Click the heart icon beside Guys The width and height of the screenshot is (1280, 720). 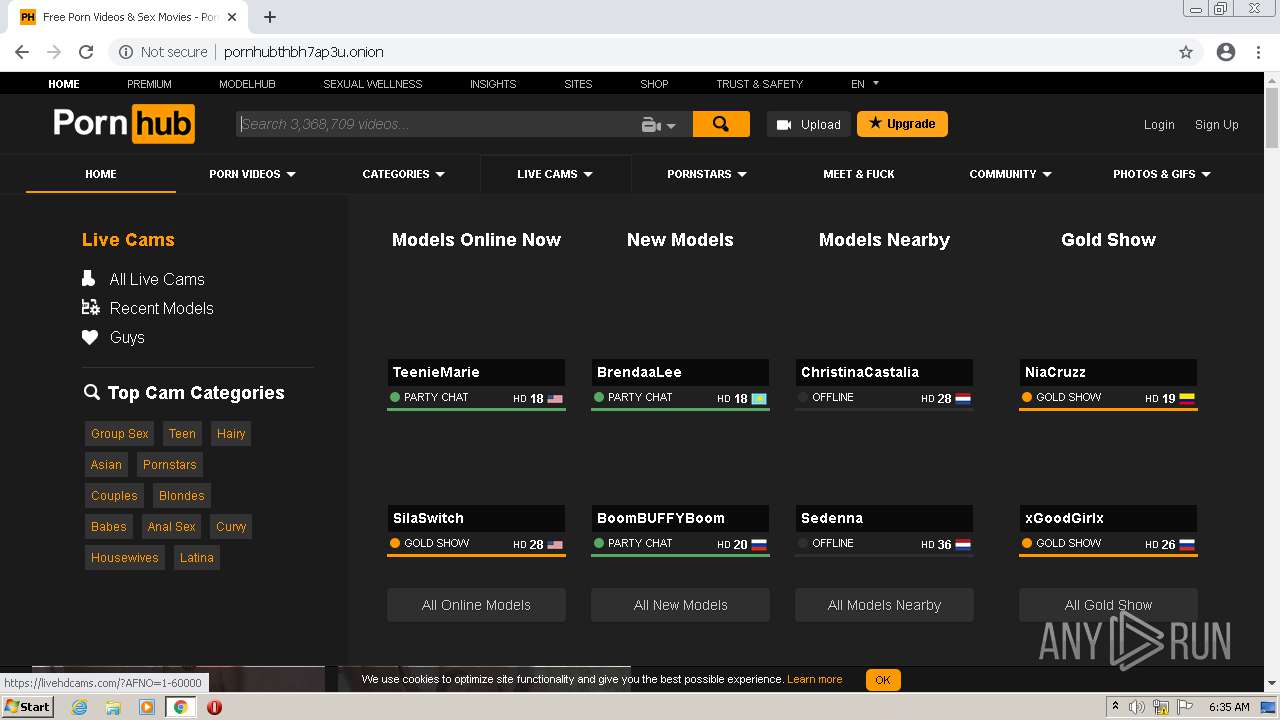point(90,337)
